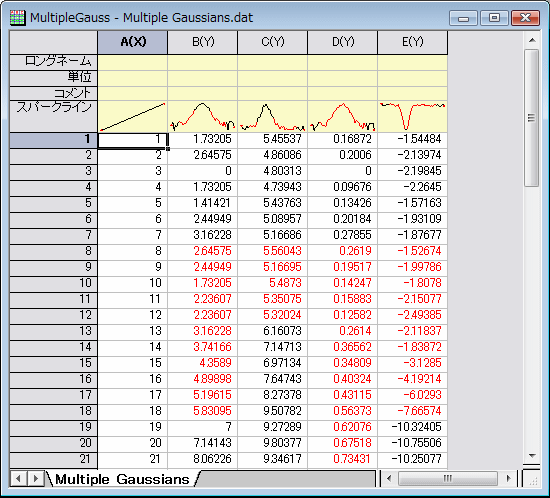This screenshot has height=498, width=550.
Task: Select column B(Y) header
Action: pyautogui.click(x=203, y=42)
